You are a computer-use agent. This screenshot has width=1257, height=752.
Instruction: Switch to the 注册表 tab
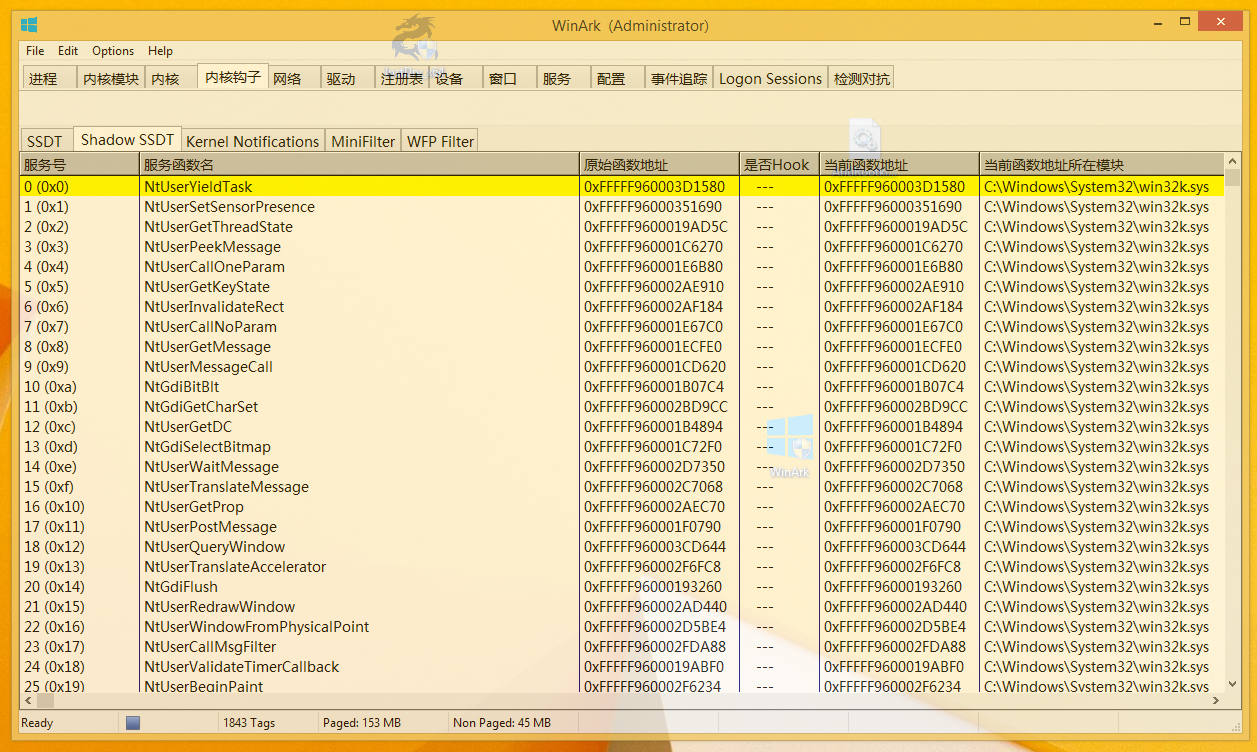(x=402, y=79)
